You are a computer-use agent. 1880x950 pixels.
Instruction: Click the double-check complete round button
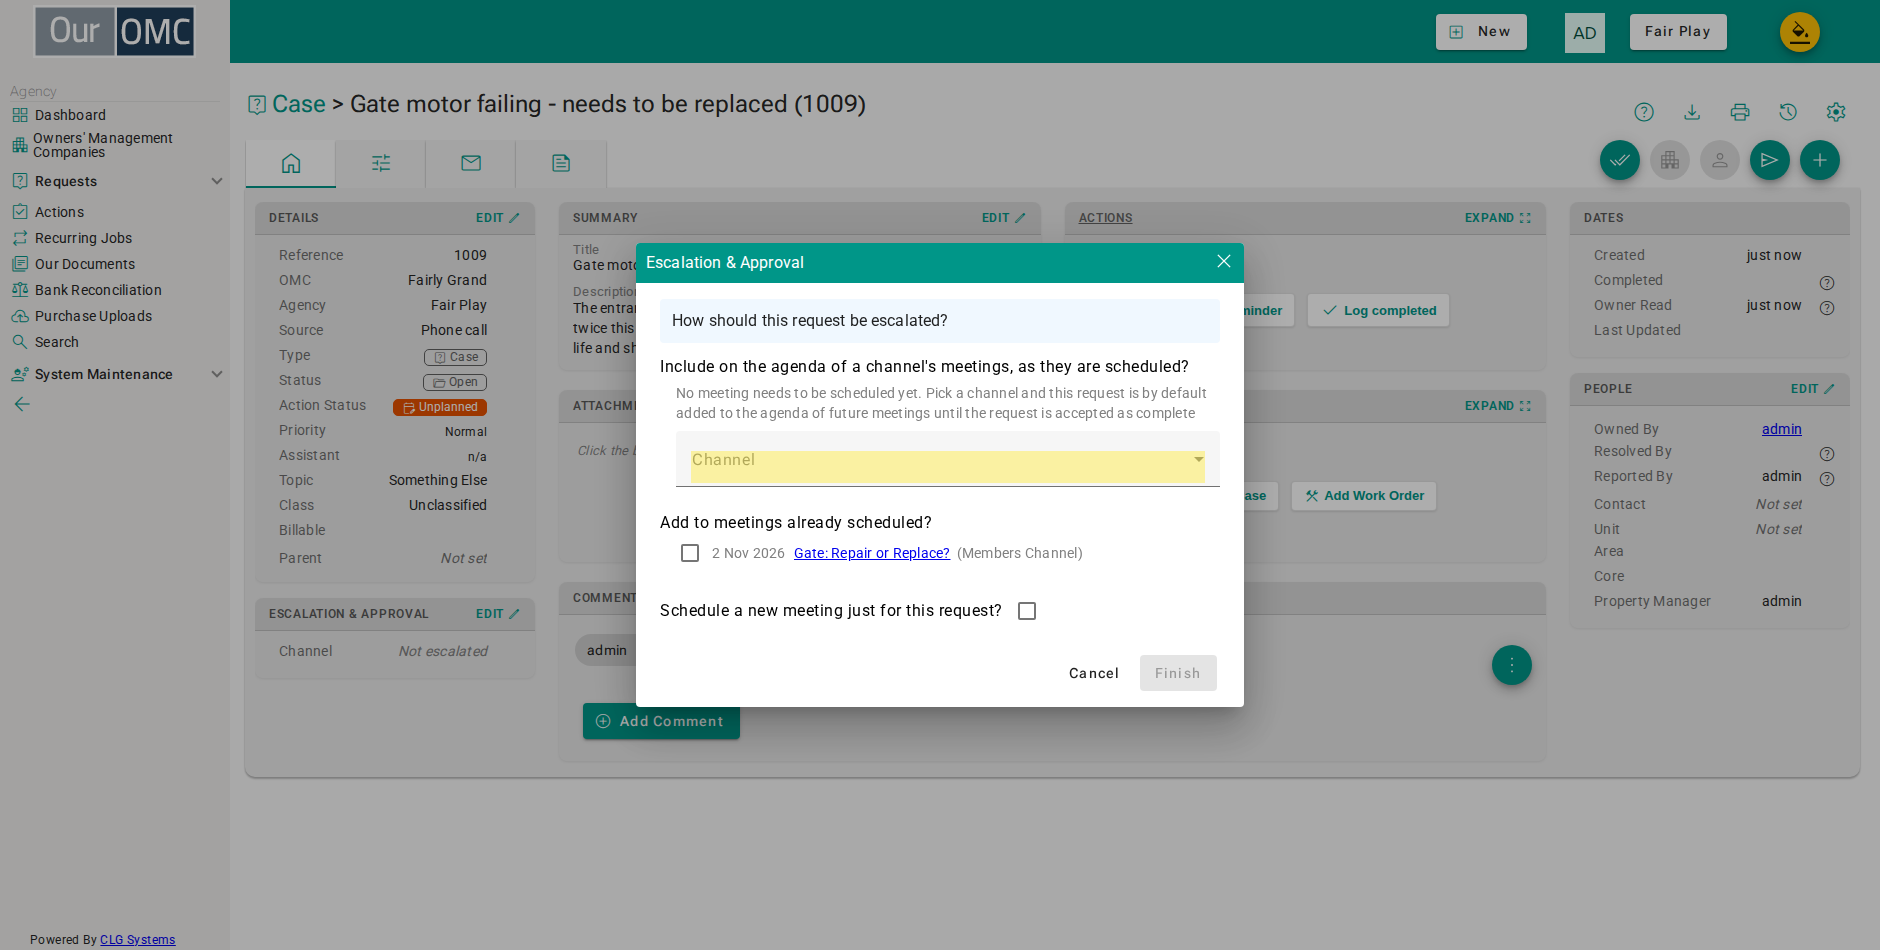(1620, 160)
